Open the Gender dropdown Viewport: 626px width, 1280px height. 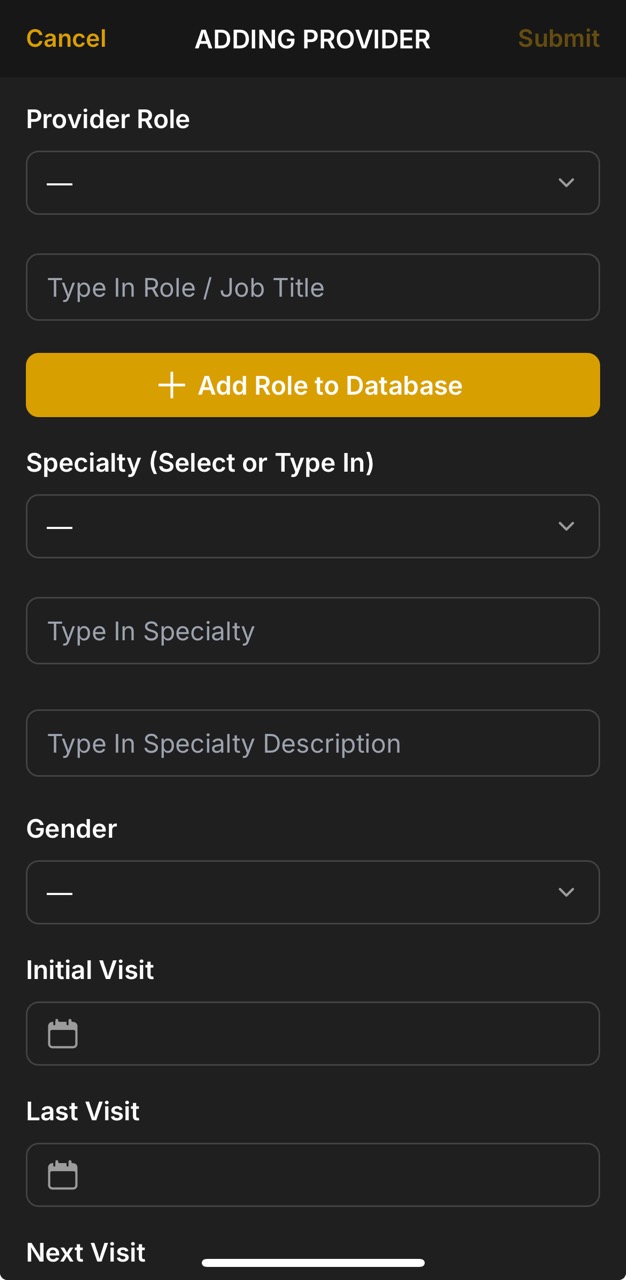(313, 892)
